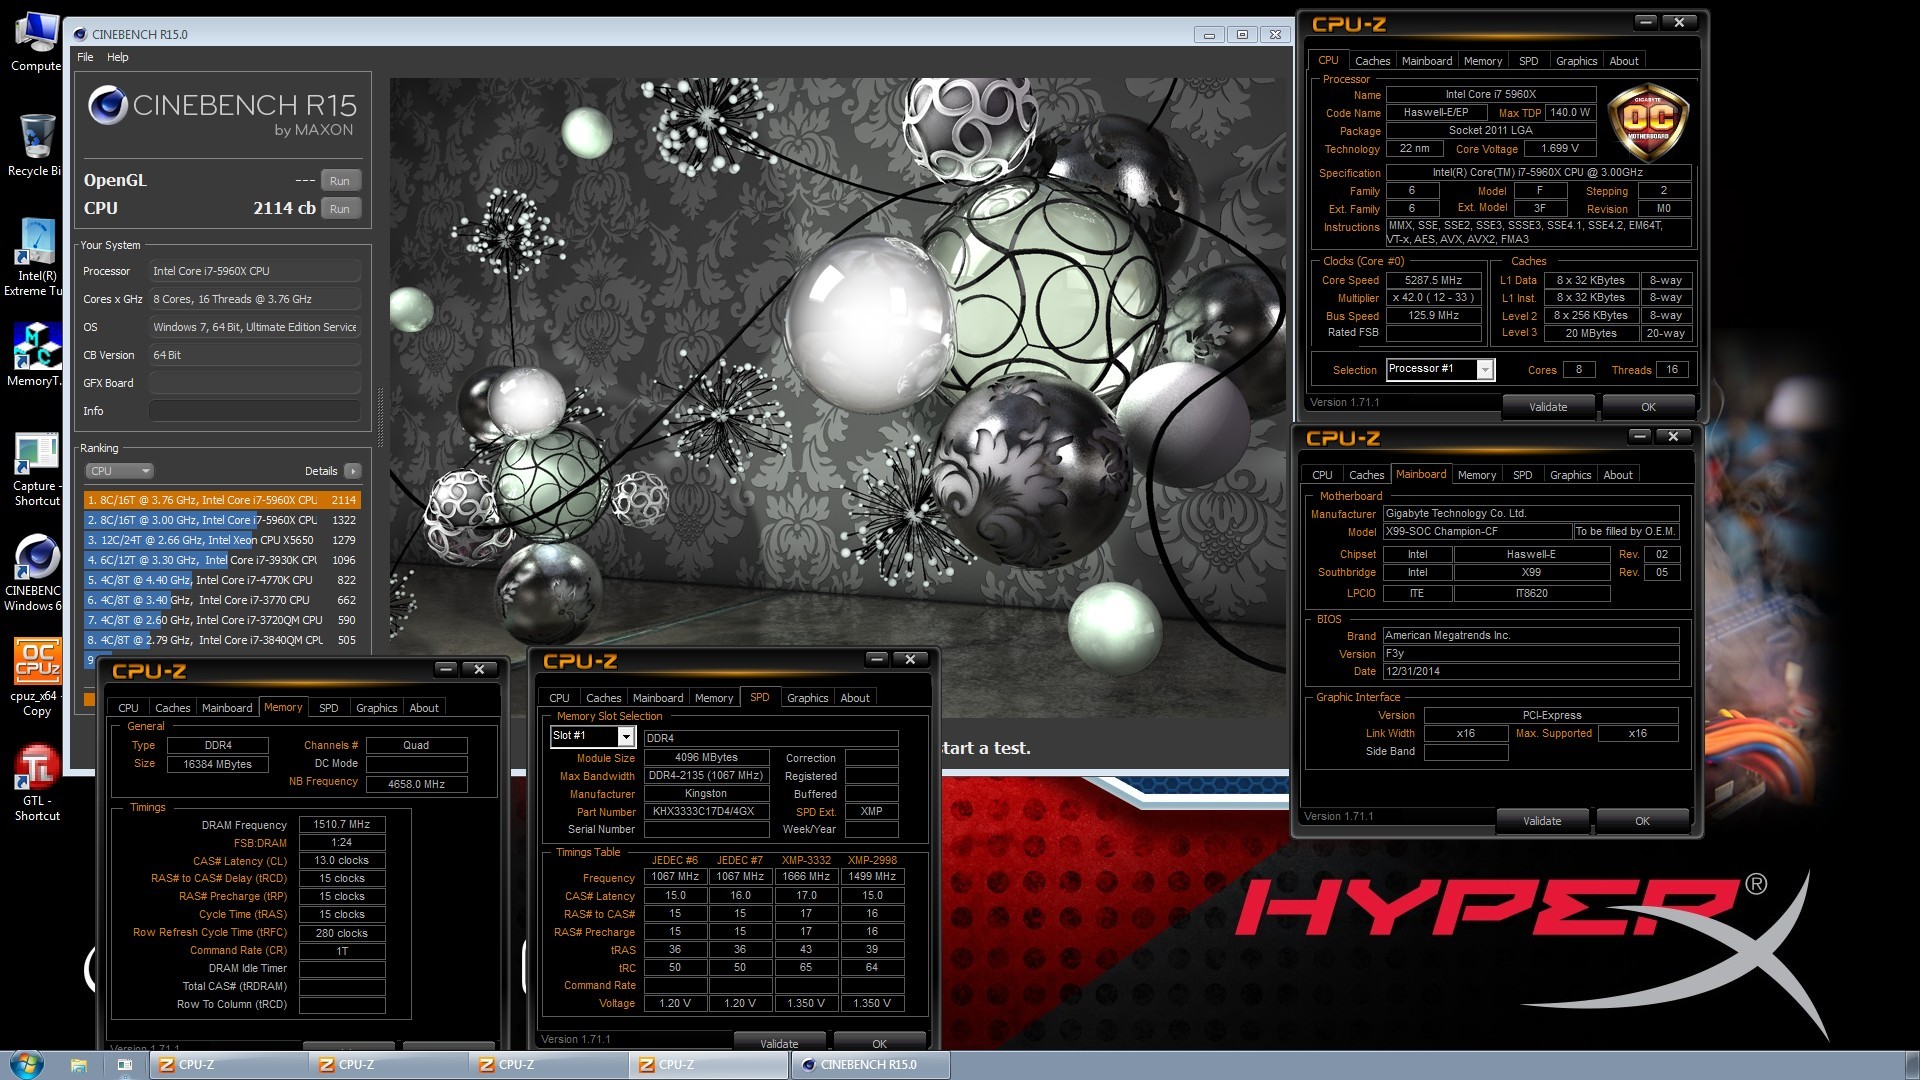Open the Cinebench File menu
This screenshot has width=1920, height=1080.
tap(86, 57)
